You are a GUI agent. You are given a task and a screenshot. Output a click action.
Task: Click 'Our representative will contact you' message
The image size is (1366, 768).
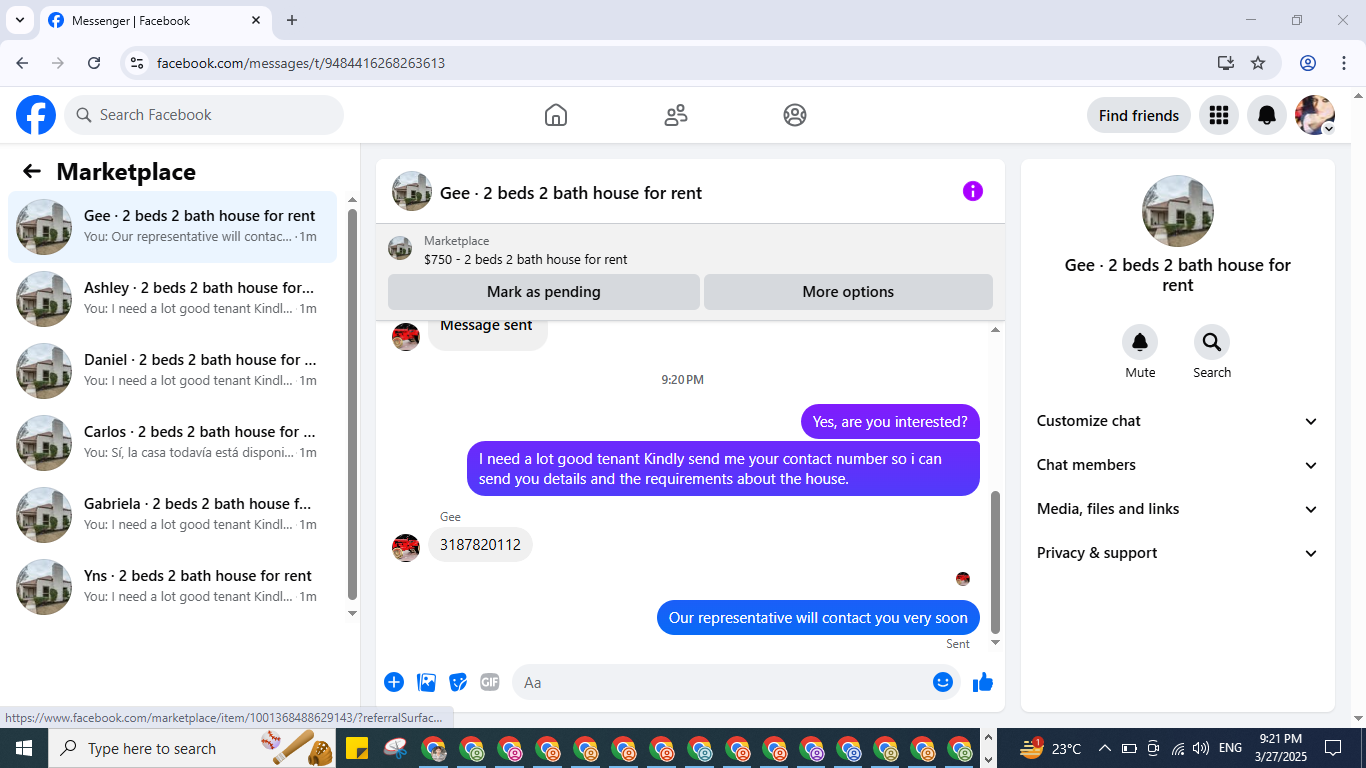click(x=818, y=618)
